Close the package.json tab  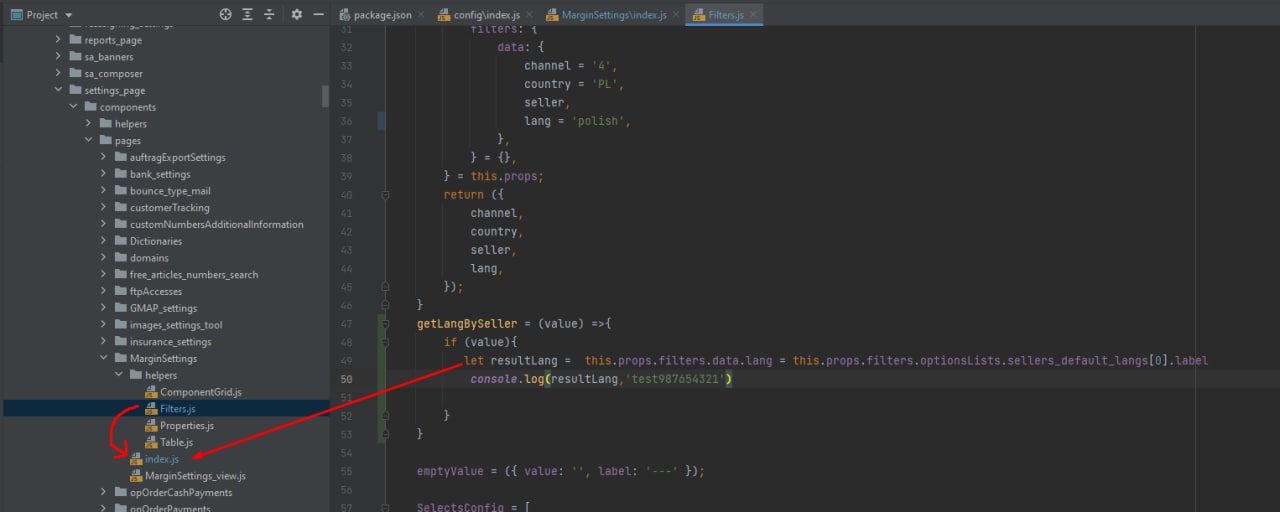(x=421, y=15)
